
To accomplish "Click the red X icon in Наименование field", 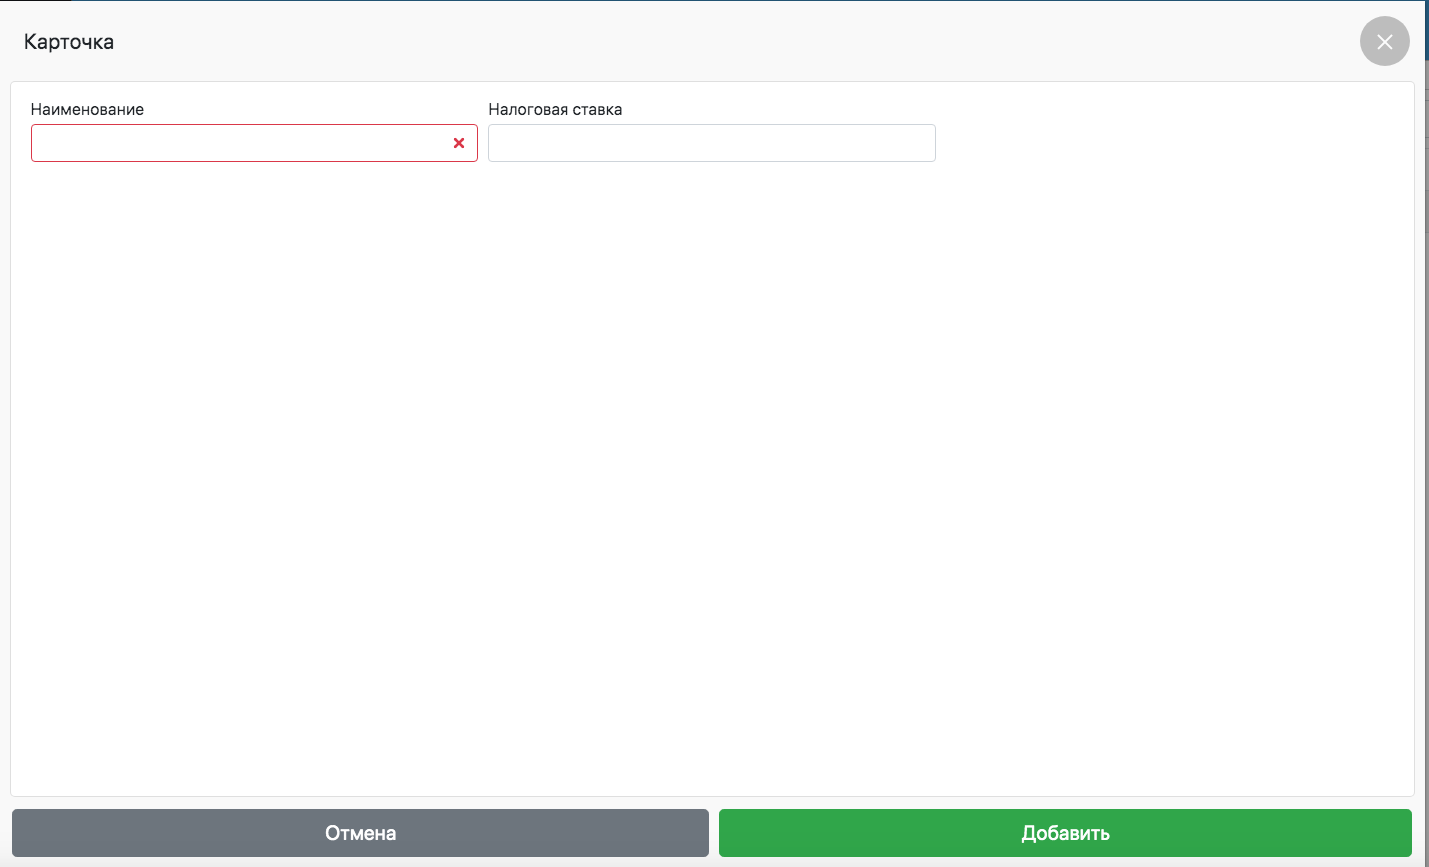I will click(459, 143).
